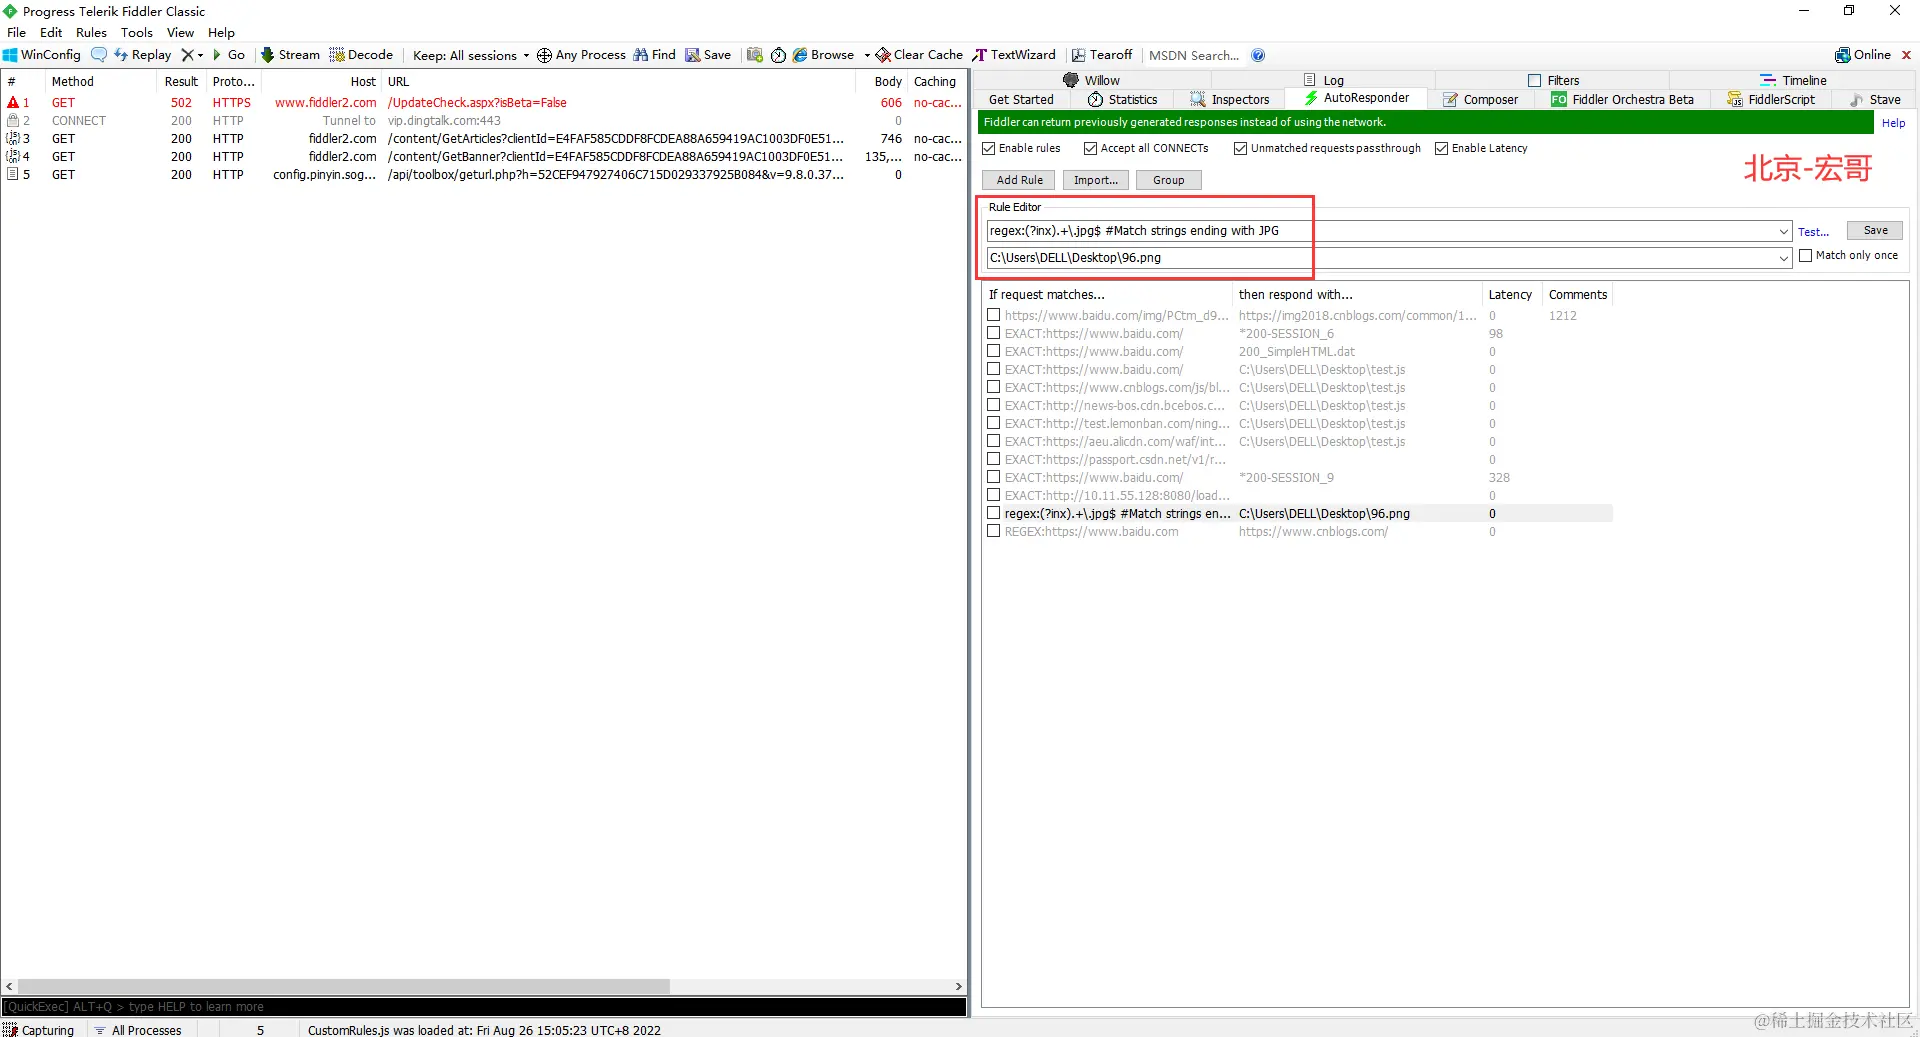Click the Save rule button
The height and width of the screenshot is (1037, 1920).
[x=1875, y=230]
